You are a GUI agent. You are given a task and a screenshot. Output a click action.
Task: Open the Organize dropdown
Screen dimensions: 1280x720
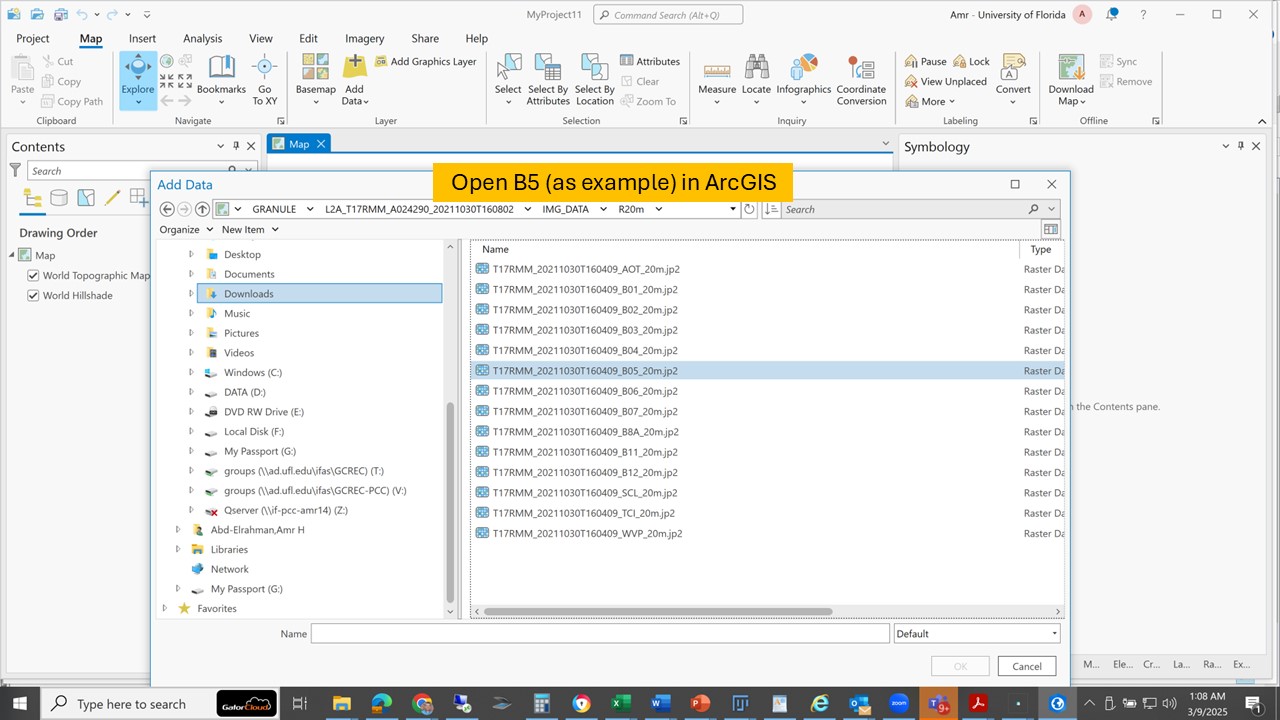click(186, 229)
